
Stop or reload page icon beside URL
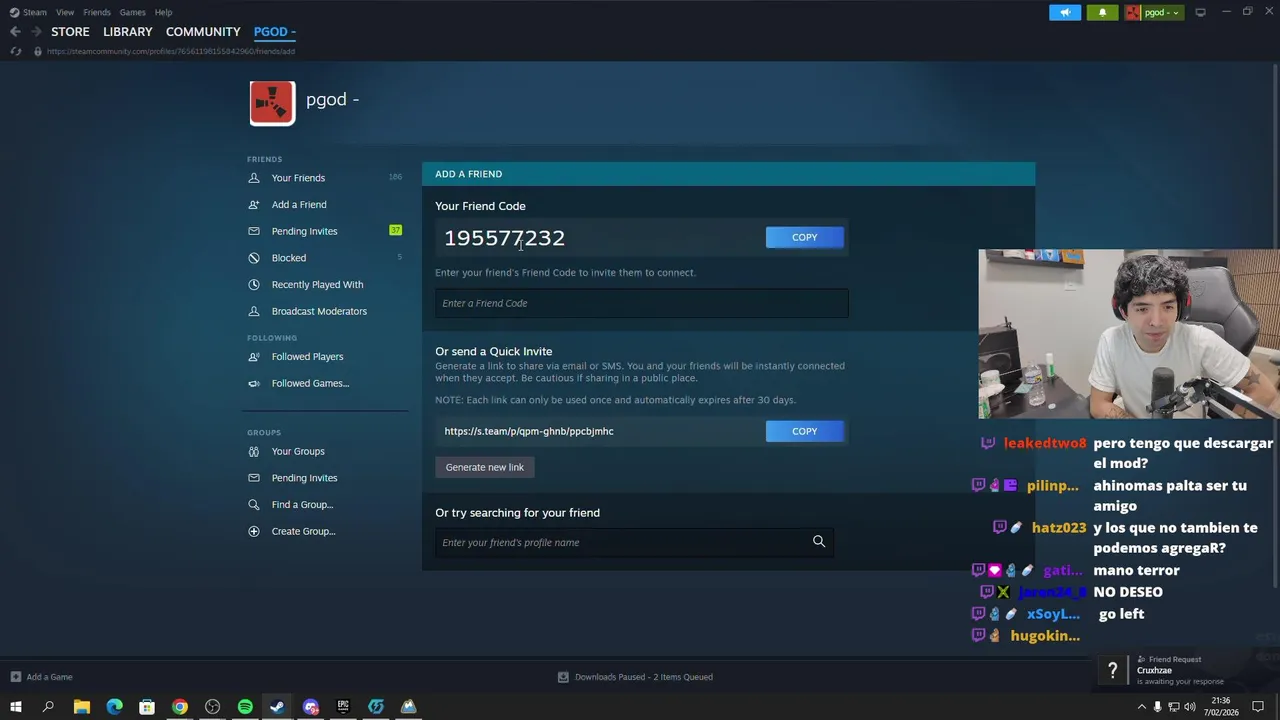16,51
